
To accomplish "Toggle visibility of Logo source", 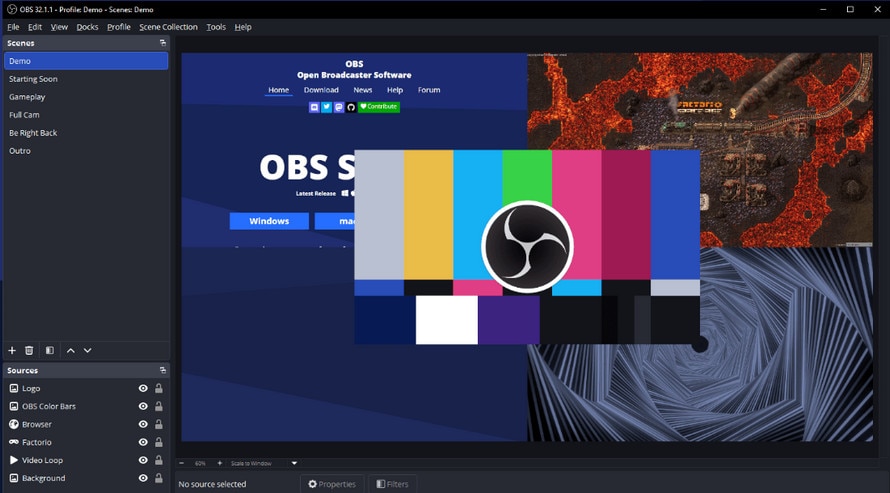I will point(143,388).
